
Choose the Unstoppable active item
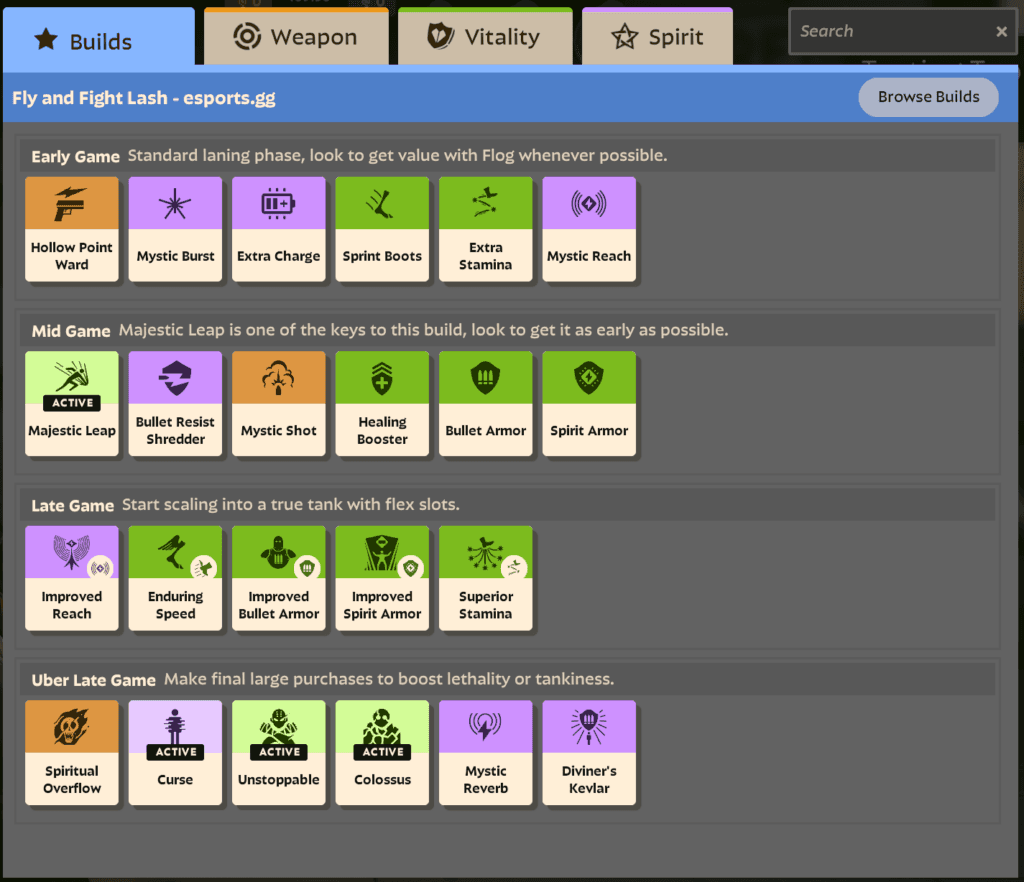[279, 752]
